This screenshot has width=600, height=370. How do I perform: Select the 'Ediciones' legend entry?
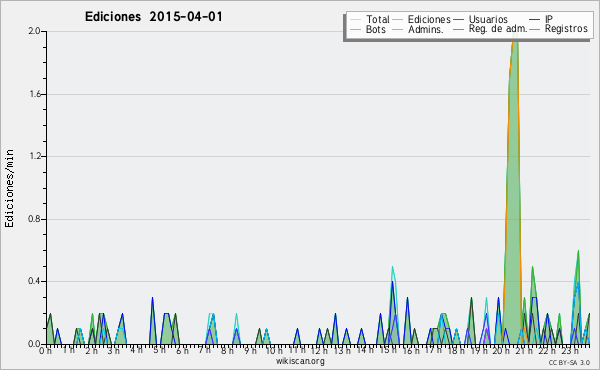point(422,19)
